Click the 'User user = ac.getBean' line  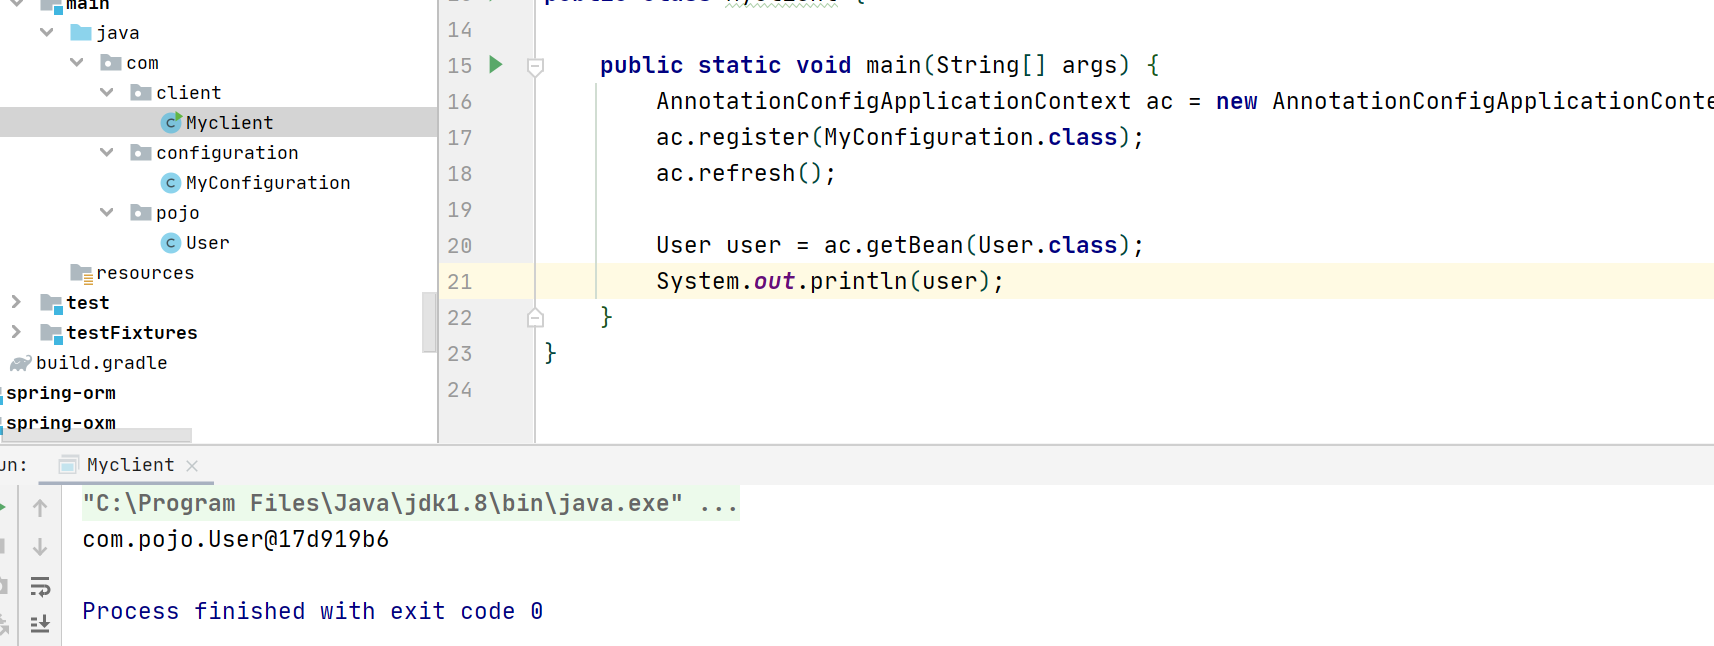tap(900, 245)
